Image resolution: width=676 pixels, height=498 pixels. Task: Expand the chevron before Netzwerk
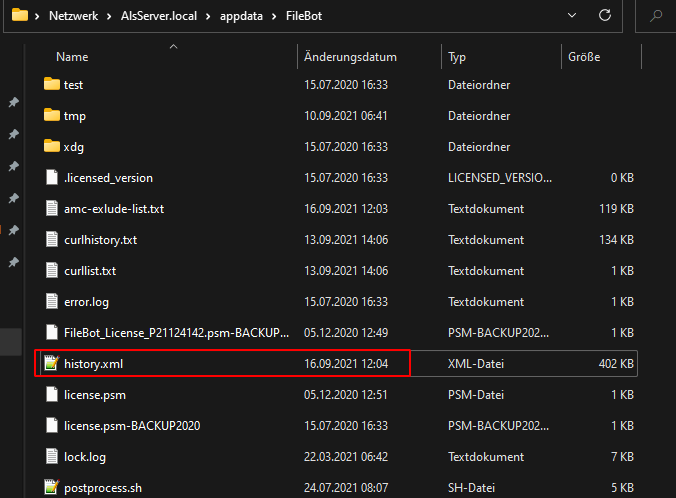point(37,16)
